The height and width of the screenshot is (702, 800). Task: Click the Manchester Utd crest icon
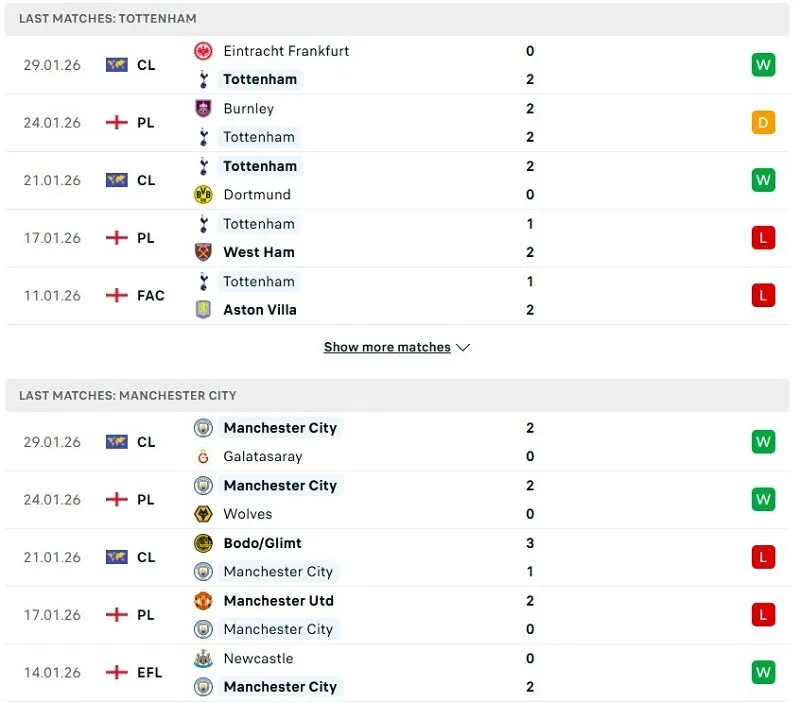(x=203, y=601)
